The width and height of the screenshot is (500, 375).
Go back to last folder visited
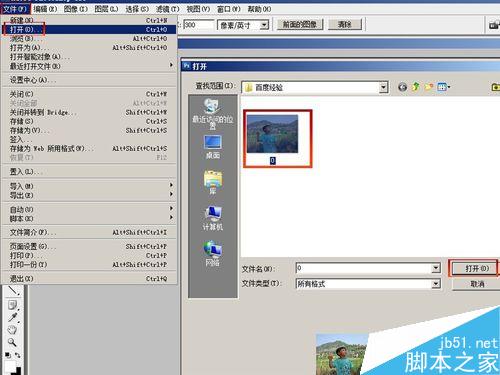pos(402,87)
